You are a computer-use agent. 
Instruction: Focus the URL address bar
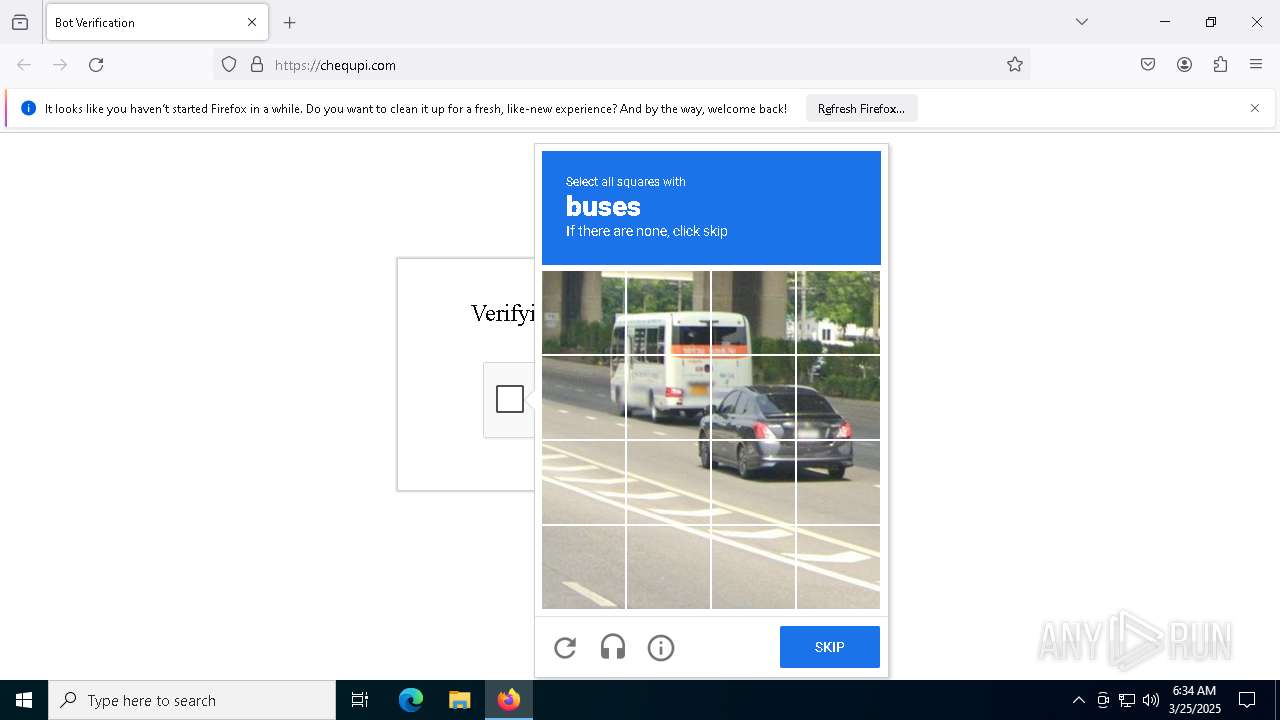[x=620, y=65]
